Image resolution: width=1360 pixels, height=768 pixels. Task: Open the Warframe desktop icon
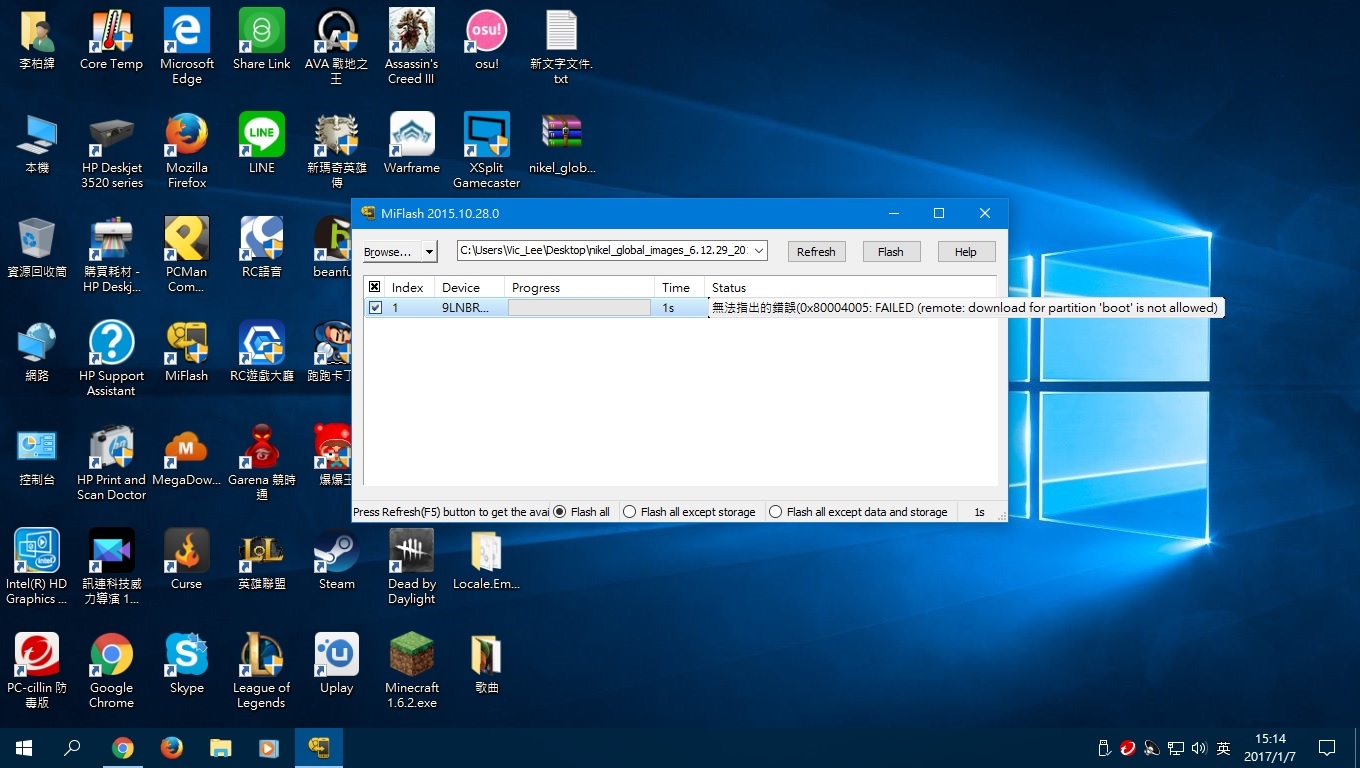point(411,144)
